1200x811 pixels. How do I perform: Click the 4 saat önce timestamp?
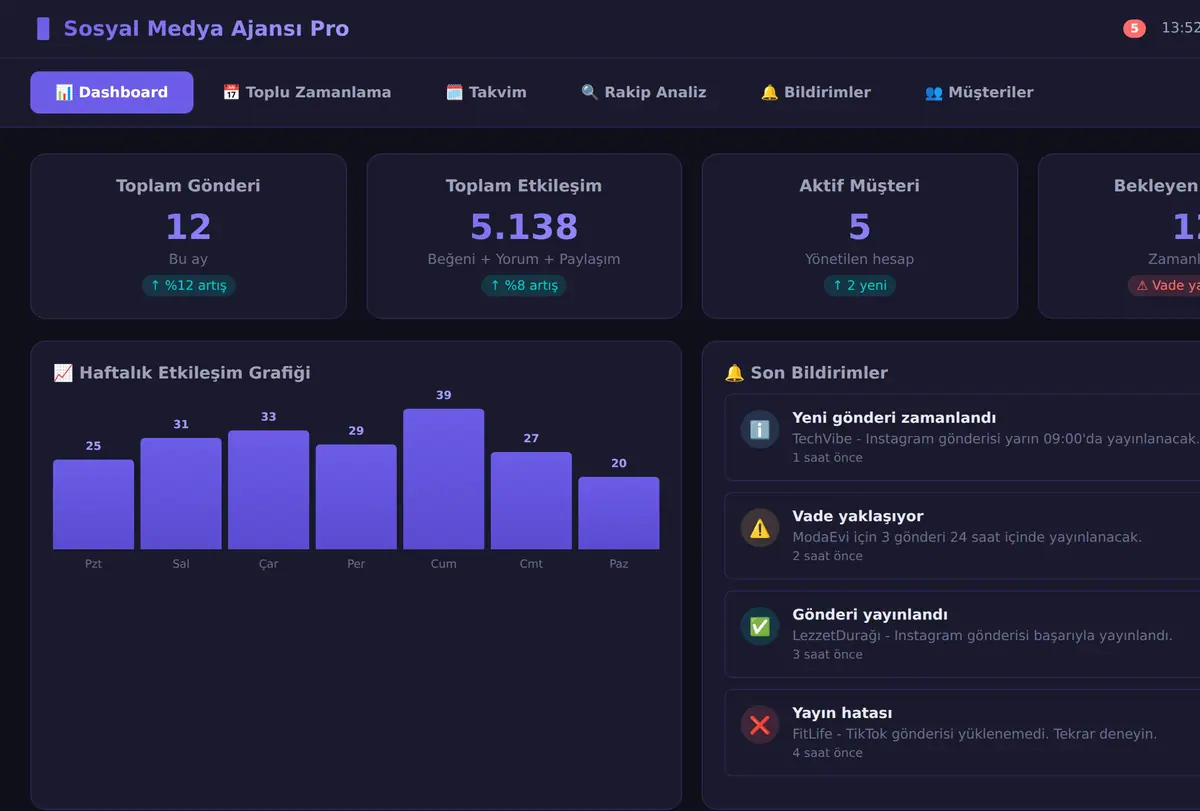[x=827, y=753]
